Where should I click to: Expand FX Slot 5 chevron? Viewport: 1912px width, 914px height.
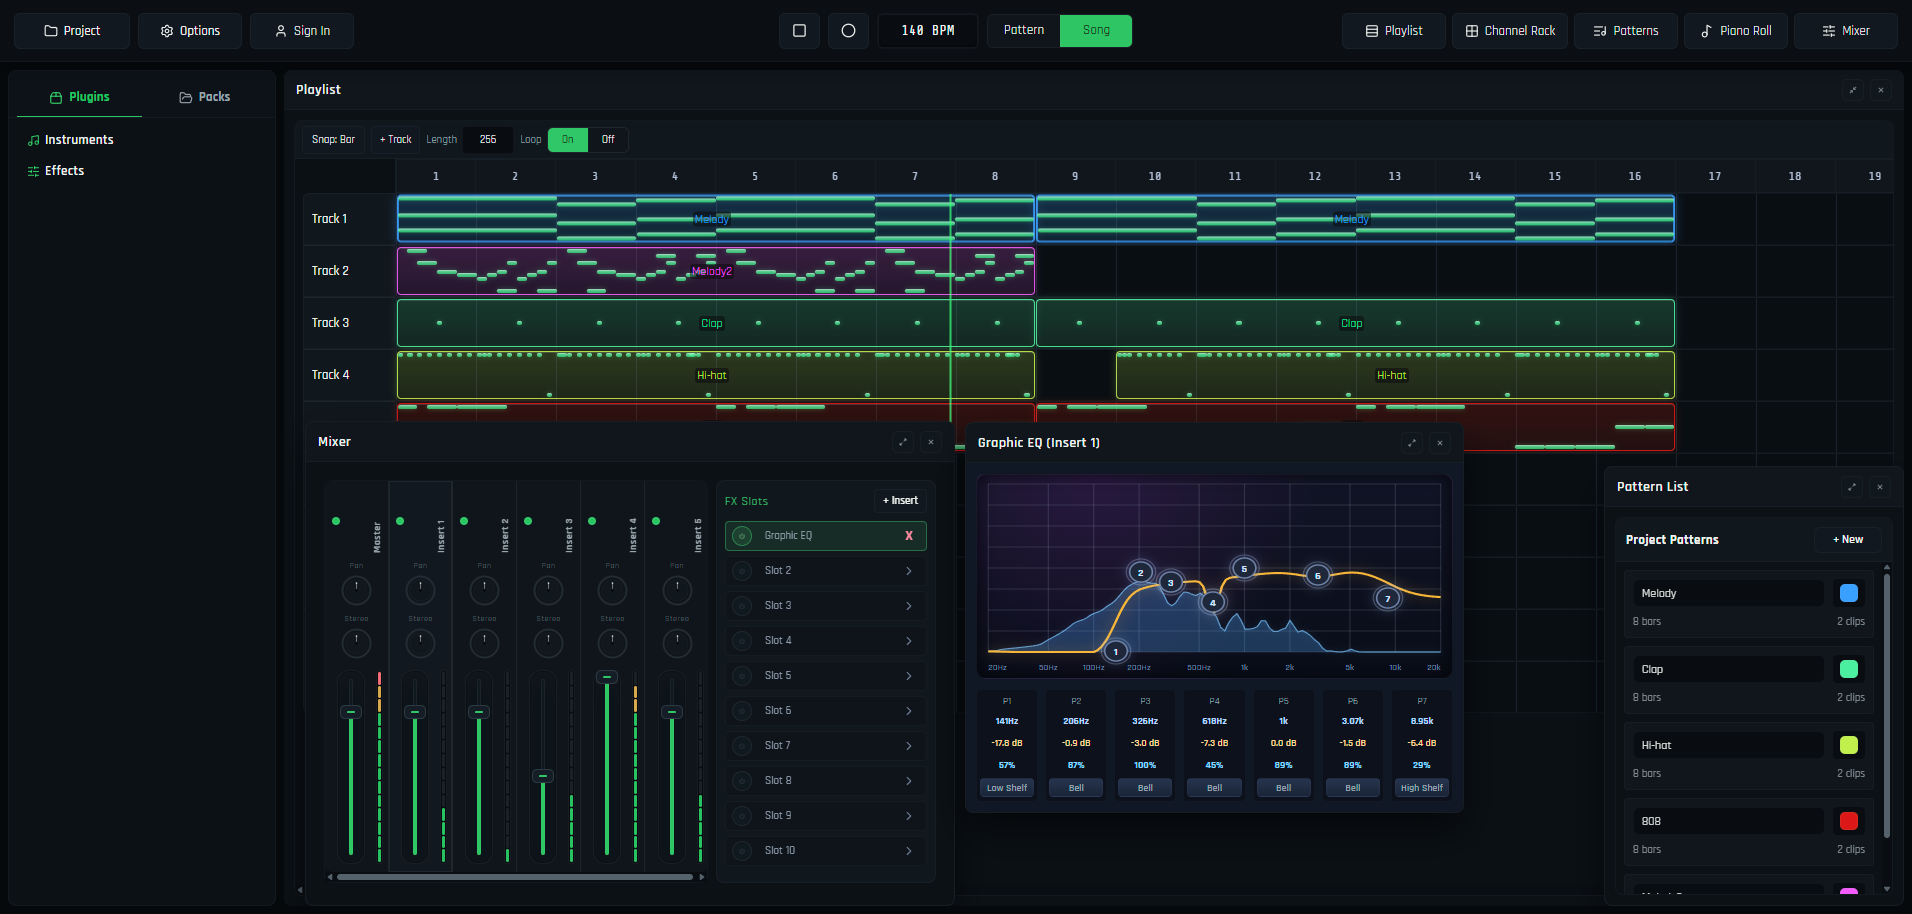coord(909,676)
